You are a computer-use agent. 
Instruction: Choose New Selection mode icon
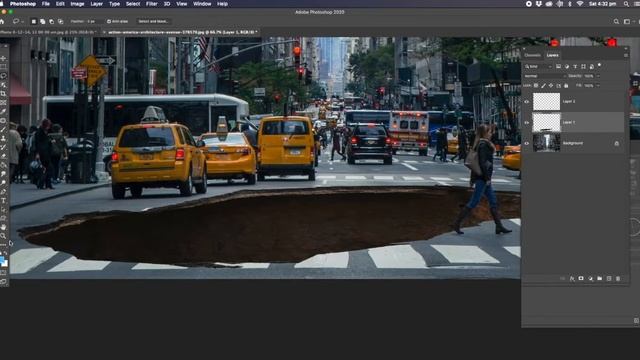(x=33, y=21)
